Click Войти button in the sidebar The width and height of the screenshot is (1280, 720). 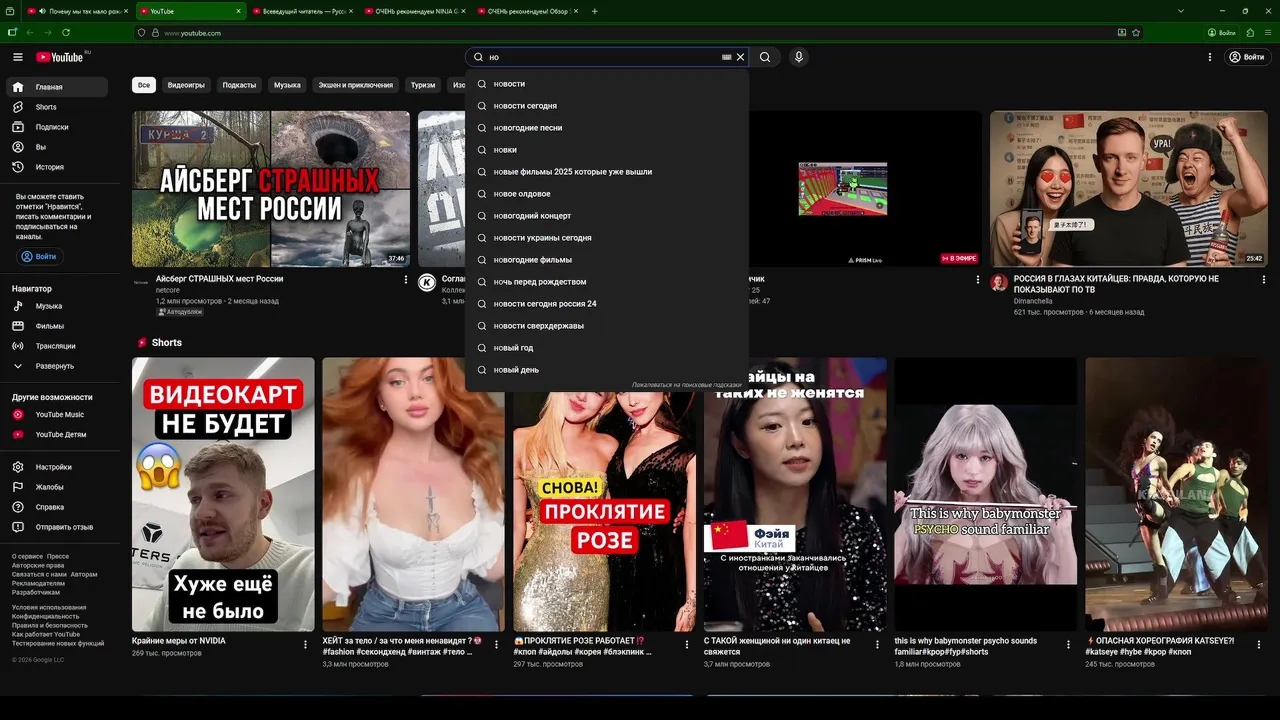click(39, 257)
